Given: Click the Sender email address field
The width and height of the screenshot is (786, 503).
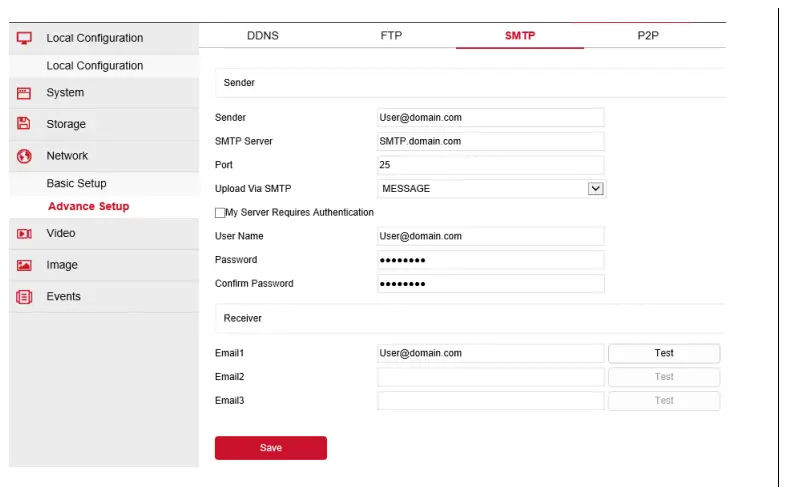Looking at the screenshot, I should 490,117.
